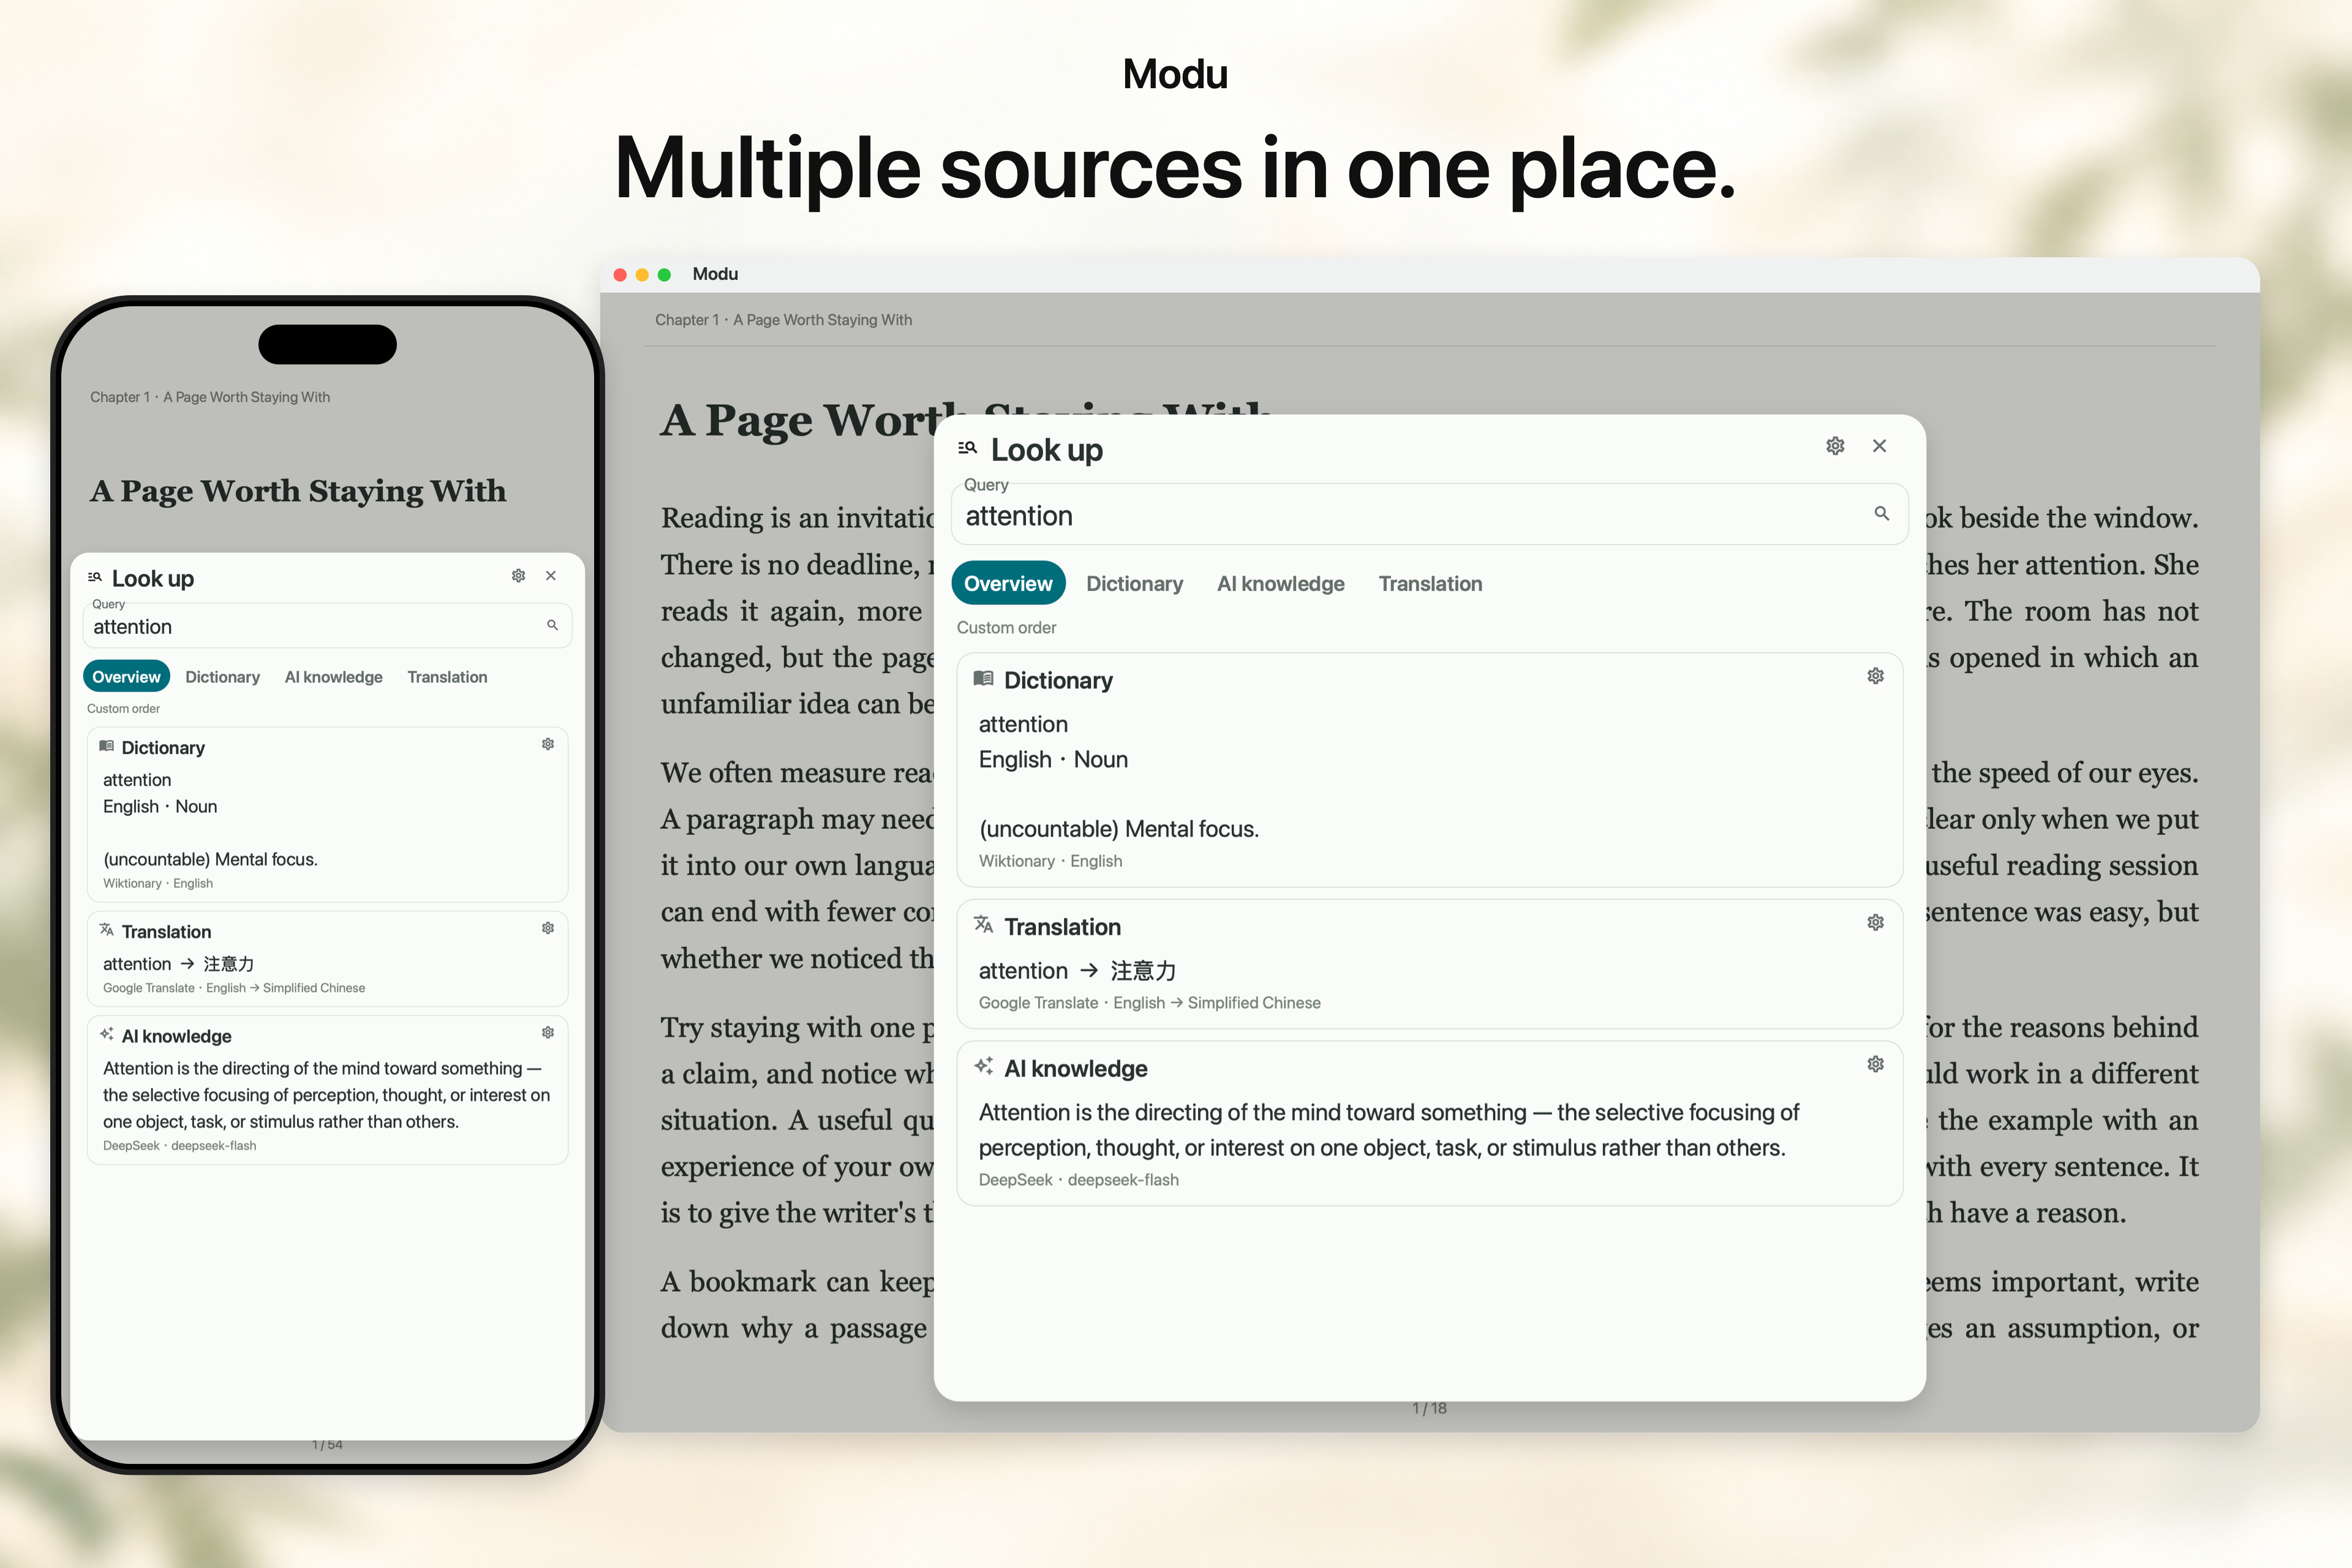Click page indicator 1 / 18 in desktop window

pos(1429,1408)
